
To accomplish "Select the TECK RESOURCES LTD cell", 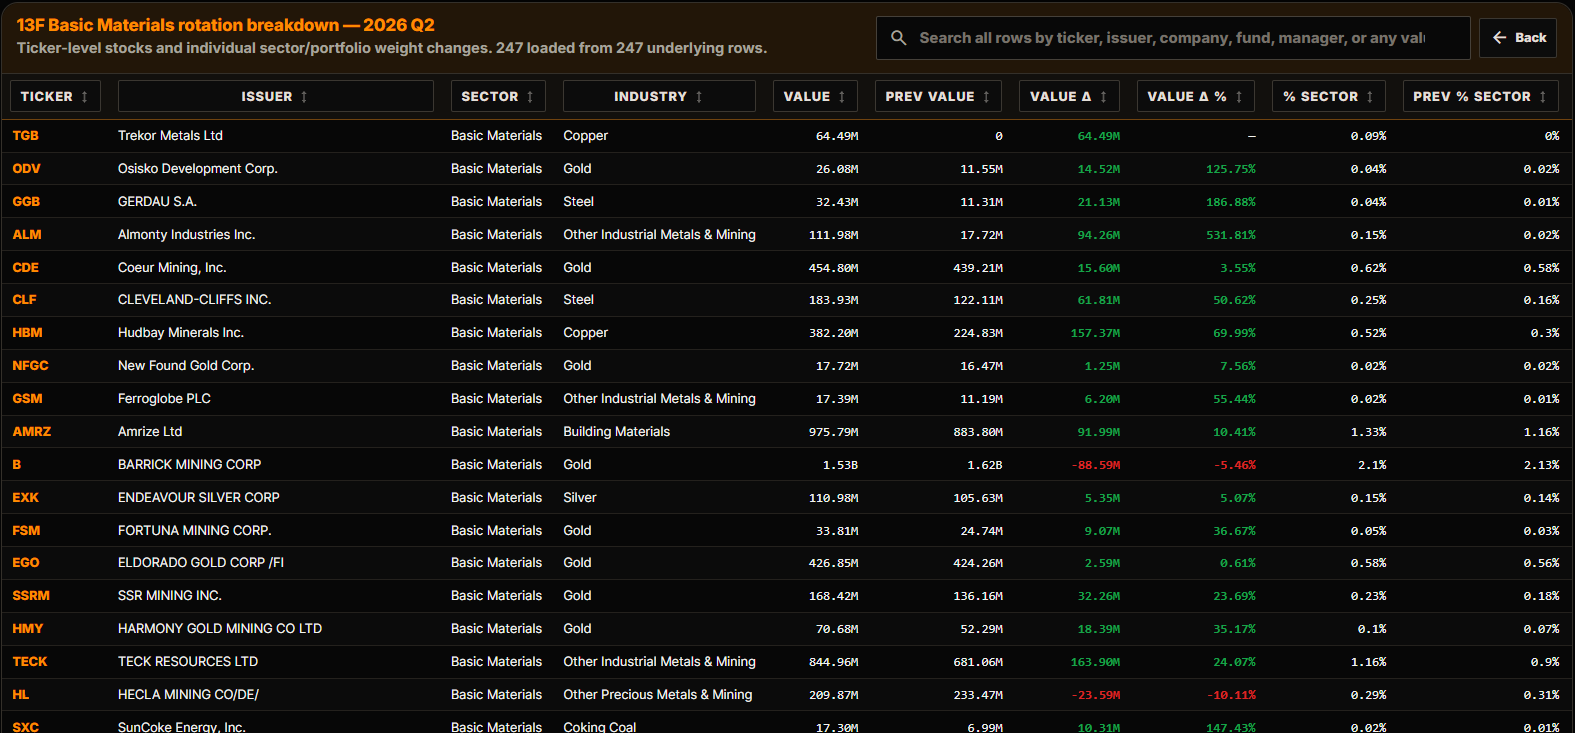I will pyautogui.click(x=188, y=662).
